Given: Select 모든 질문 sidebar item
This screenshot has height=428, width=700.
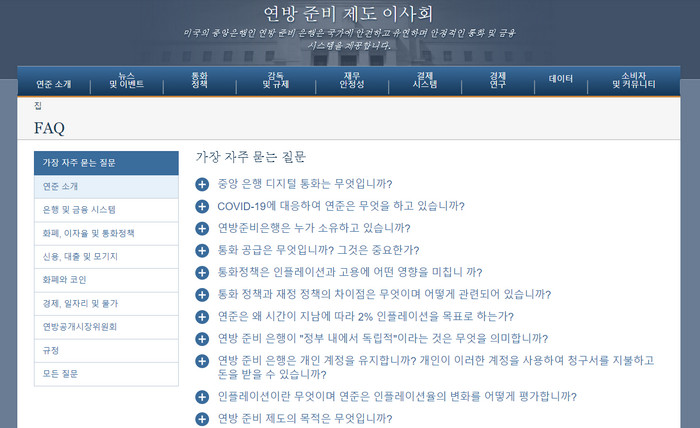Looking at the screenshot, I should (x=106, y=374).
